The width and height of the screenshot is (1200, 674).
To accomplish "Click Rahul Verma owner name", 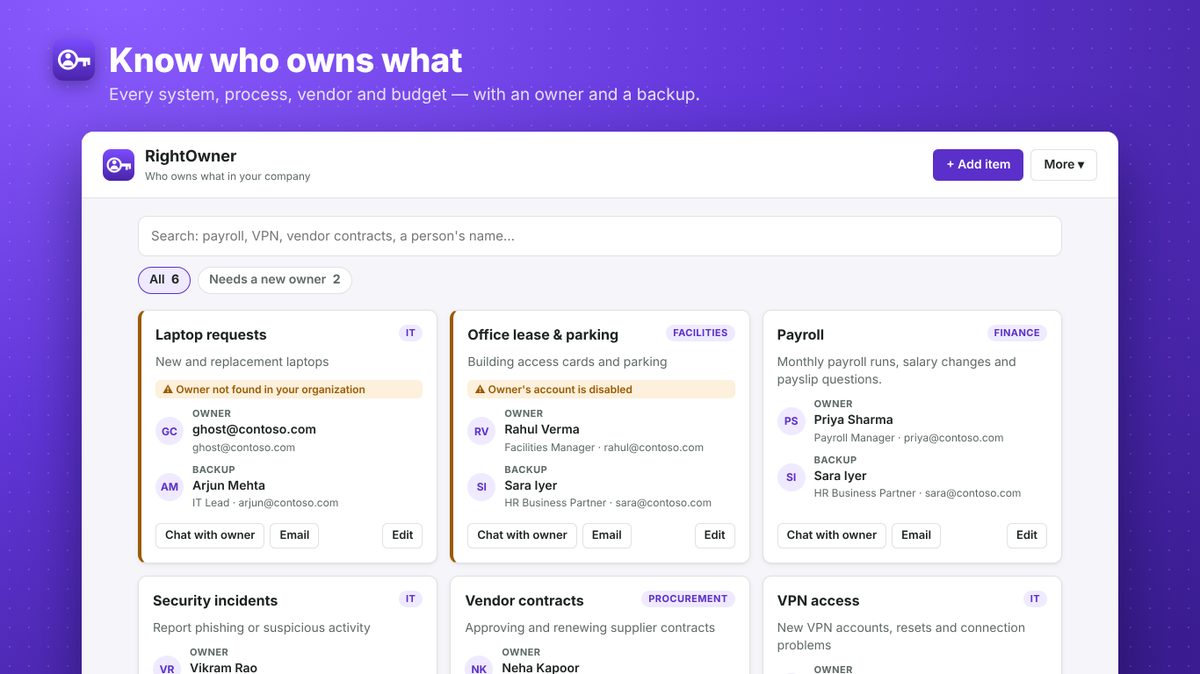I will point(542,430).
